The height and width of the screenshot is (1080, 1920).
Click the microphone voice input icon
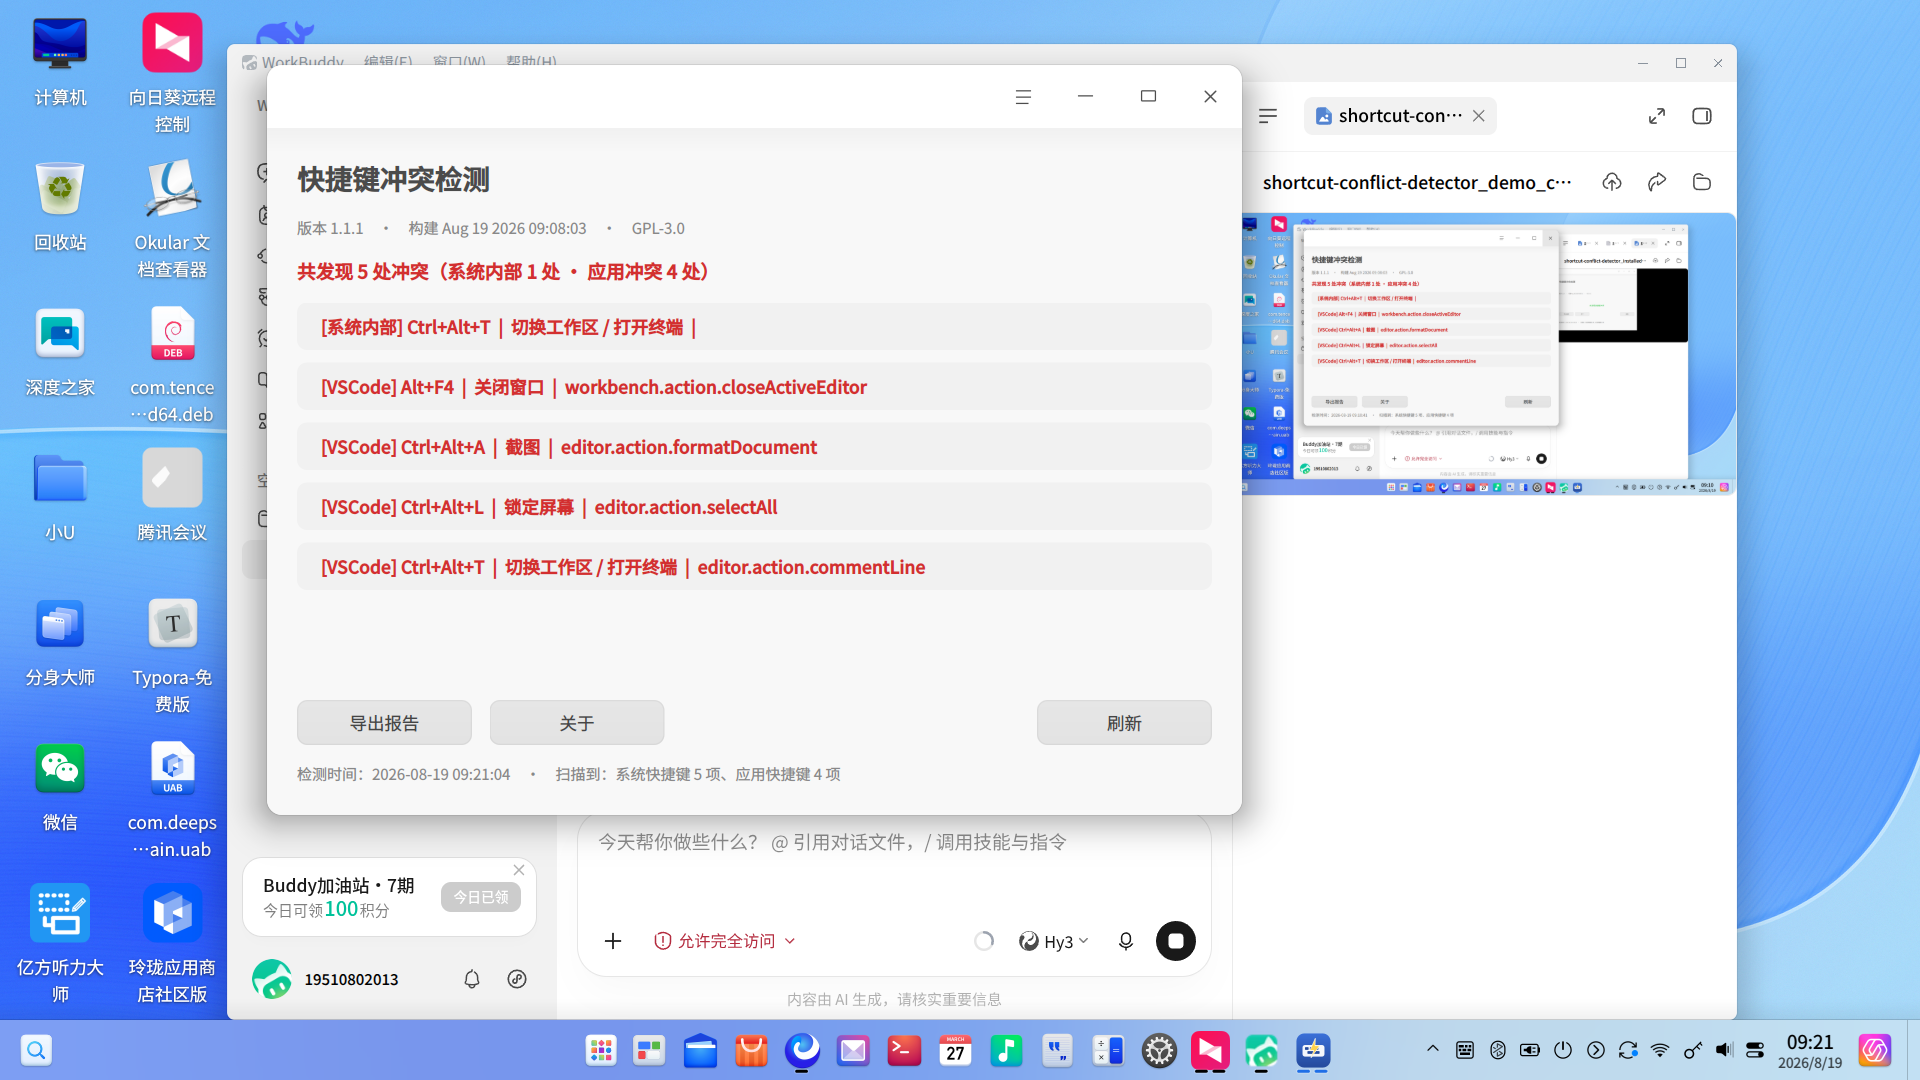pyautogui.click(x=1126, y=941)
